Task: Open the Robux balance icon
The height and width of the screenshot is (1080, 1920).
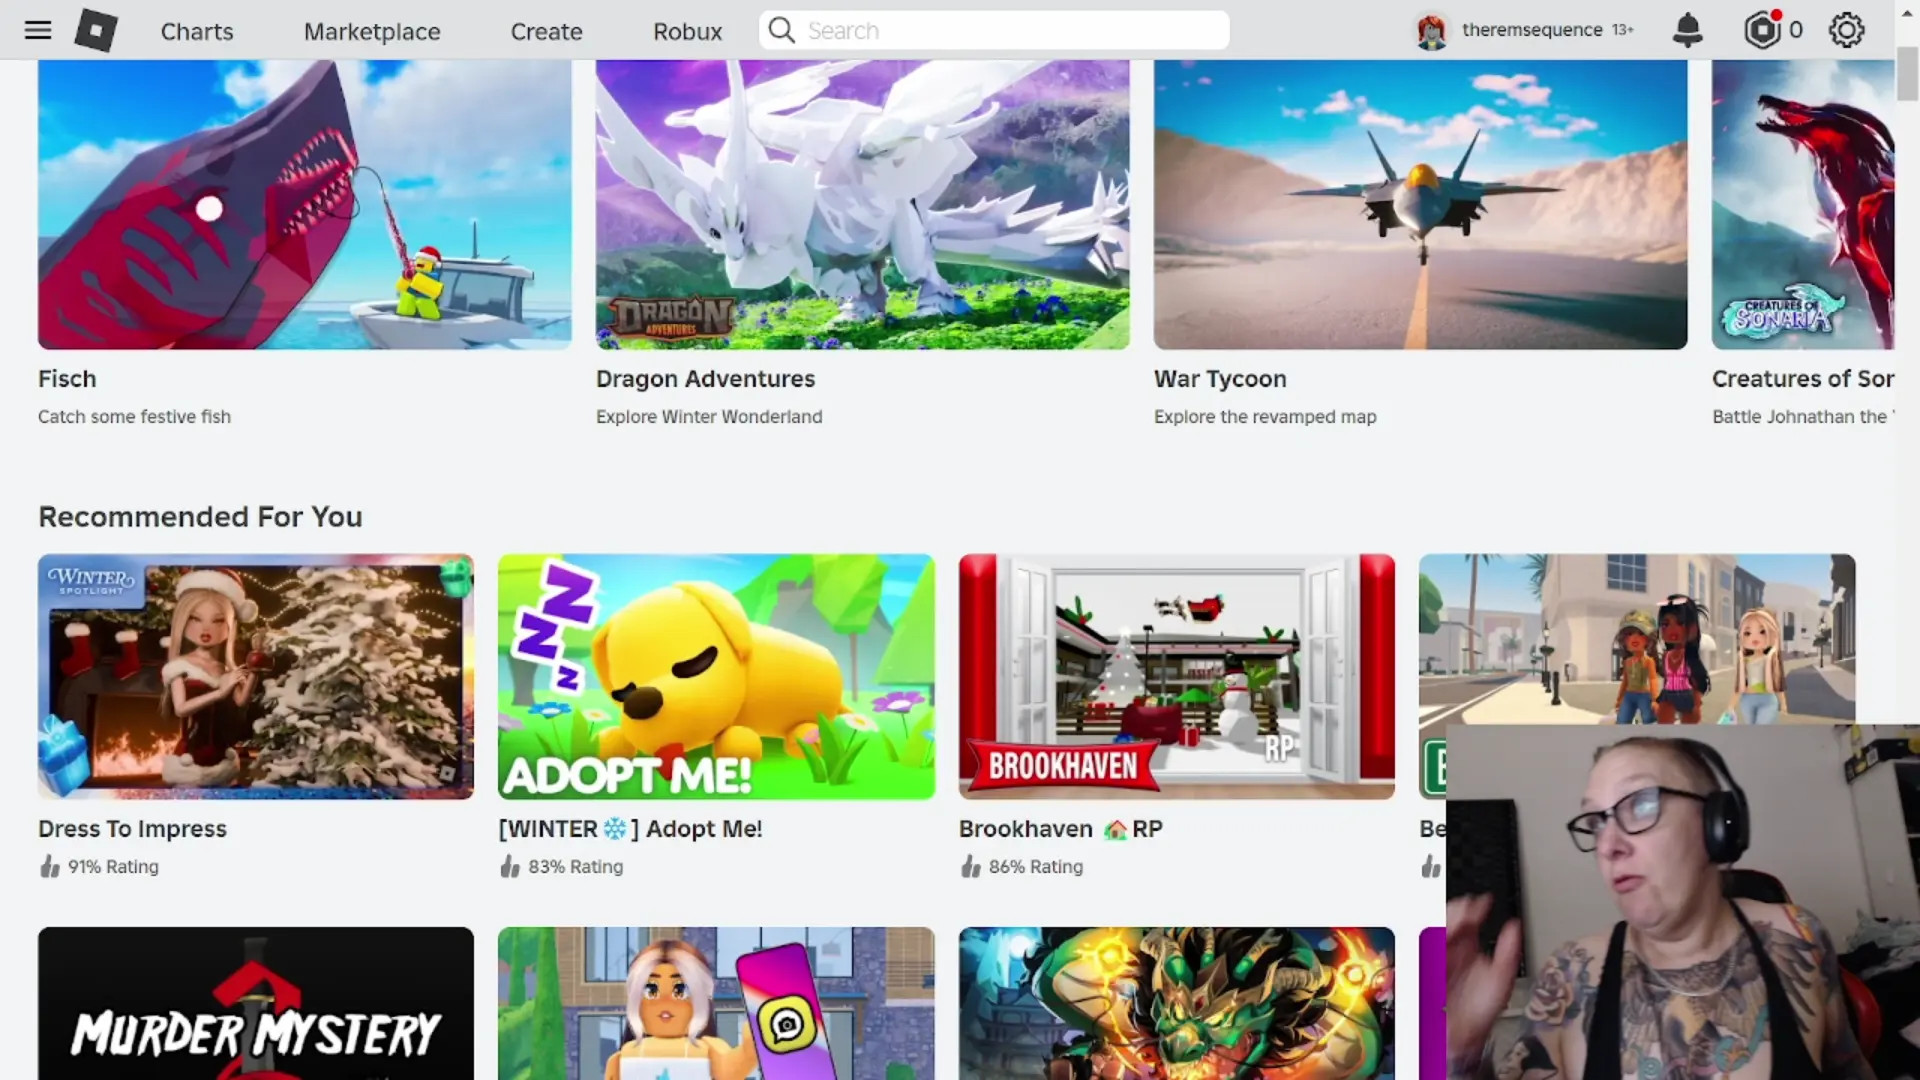Action: [x=1763, y=30]
